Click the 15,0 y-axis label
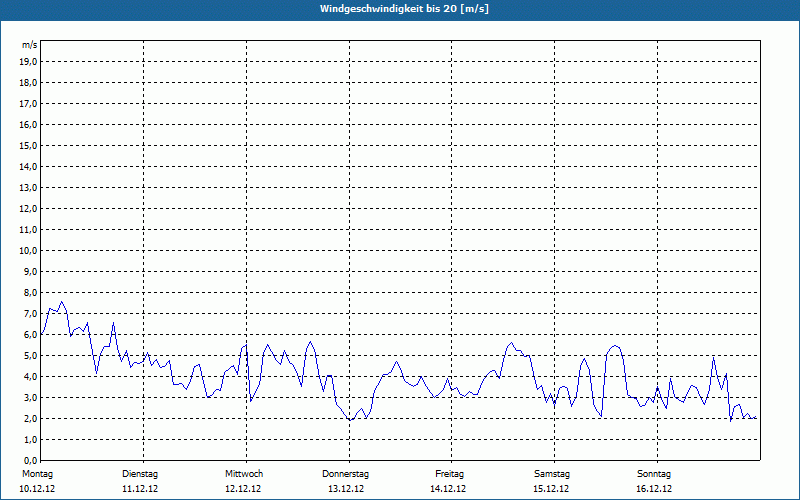Image resolution: width=800 pixels, height=500 pixels. point(28,145)
